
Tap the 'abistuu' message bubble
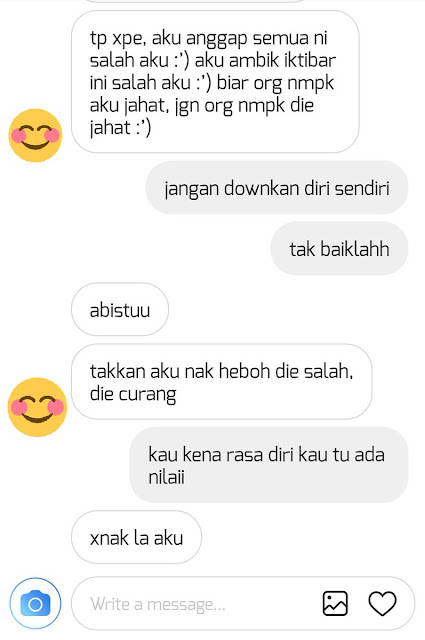point(120,309)
